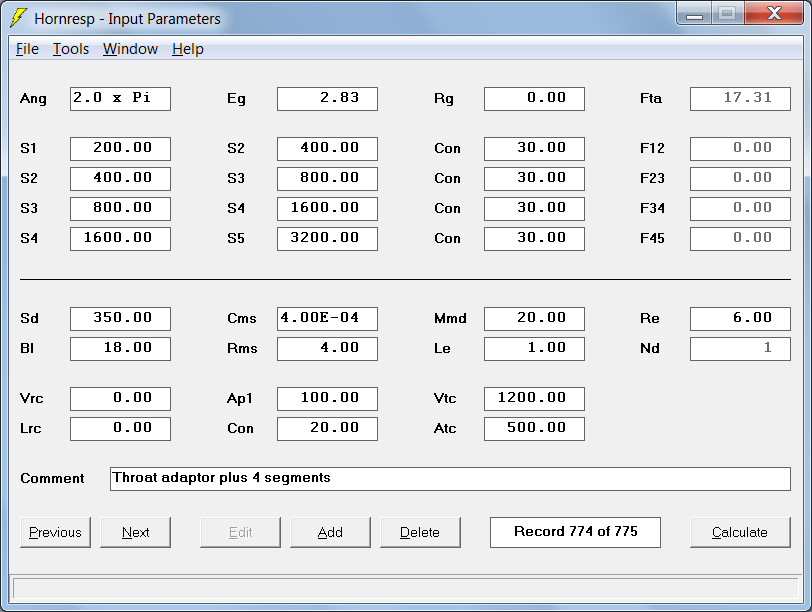This screenshot has width=812, height=612.
Task: Select the Fta field showing 17.31
Action: 741,99
